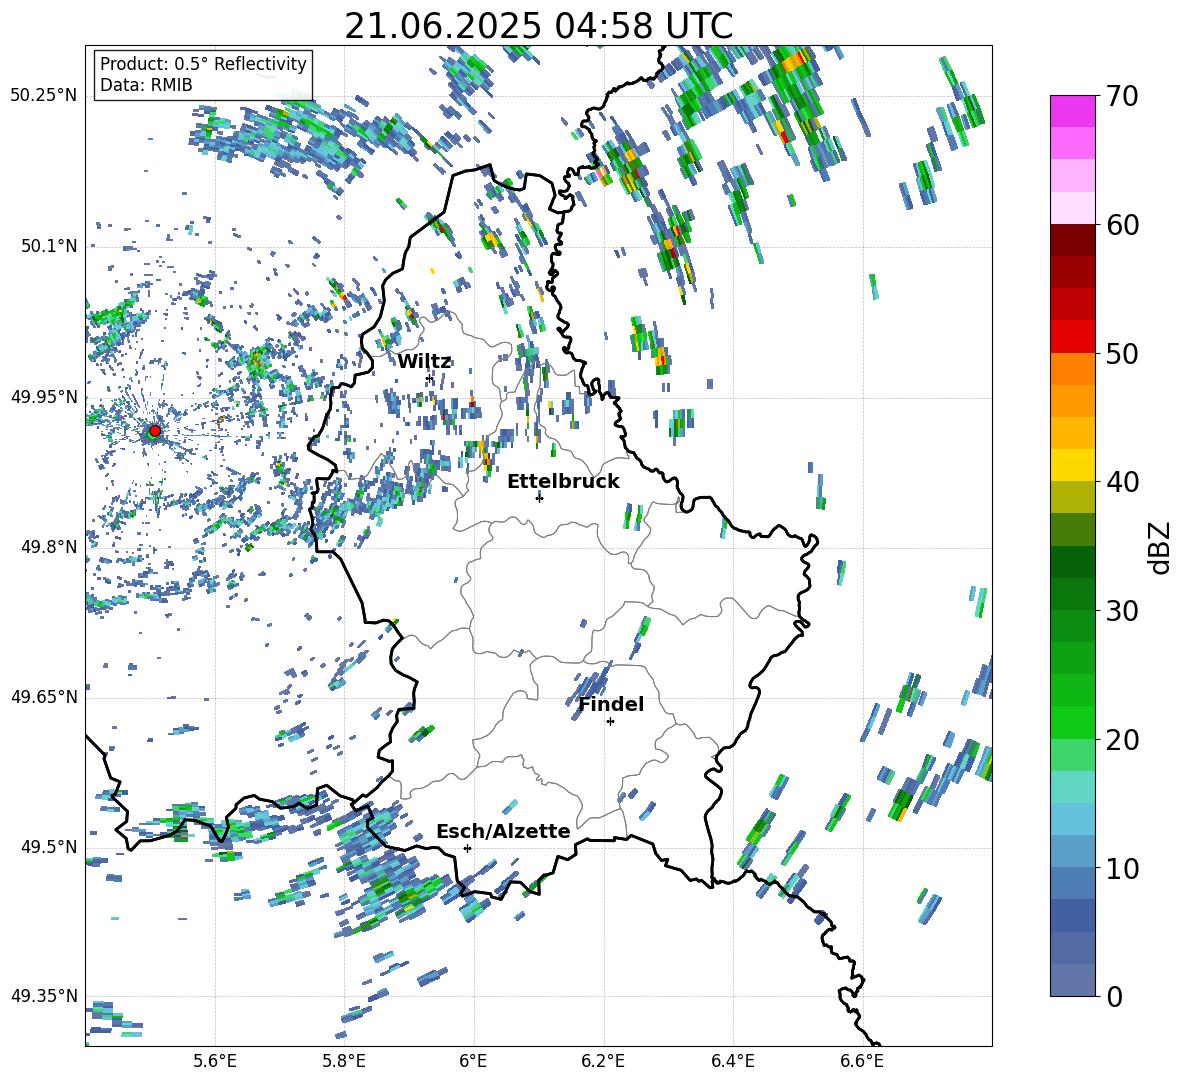Click the 49.5°N latitude label
The width and height of the screenshot is (1184, 1081).
[48, 846]
